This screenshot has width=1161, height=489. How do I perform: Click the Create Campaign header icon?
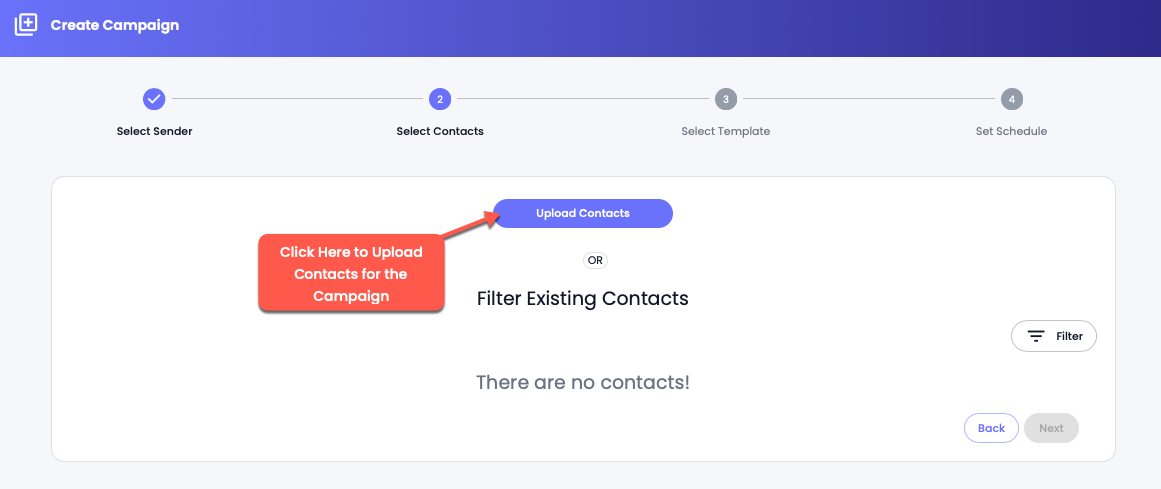[25, 25]
